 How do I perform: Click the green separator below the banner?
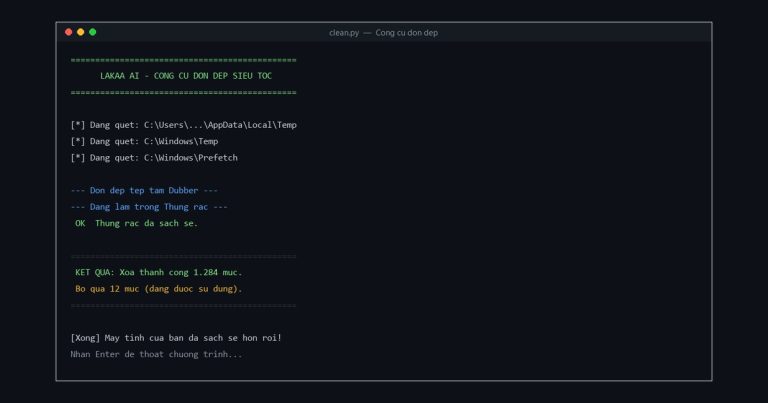tap(184, 93)
